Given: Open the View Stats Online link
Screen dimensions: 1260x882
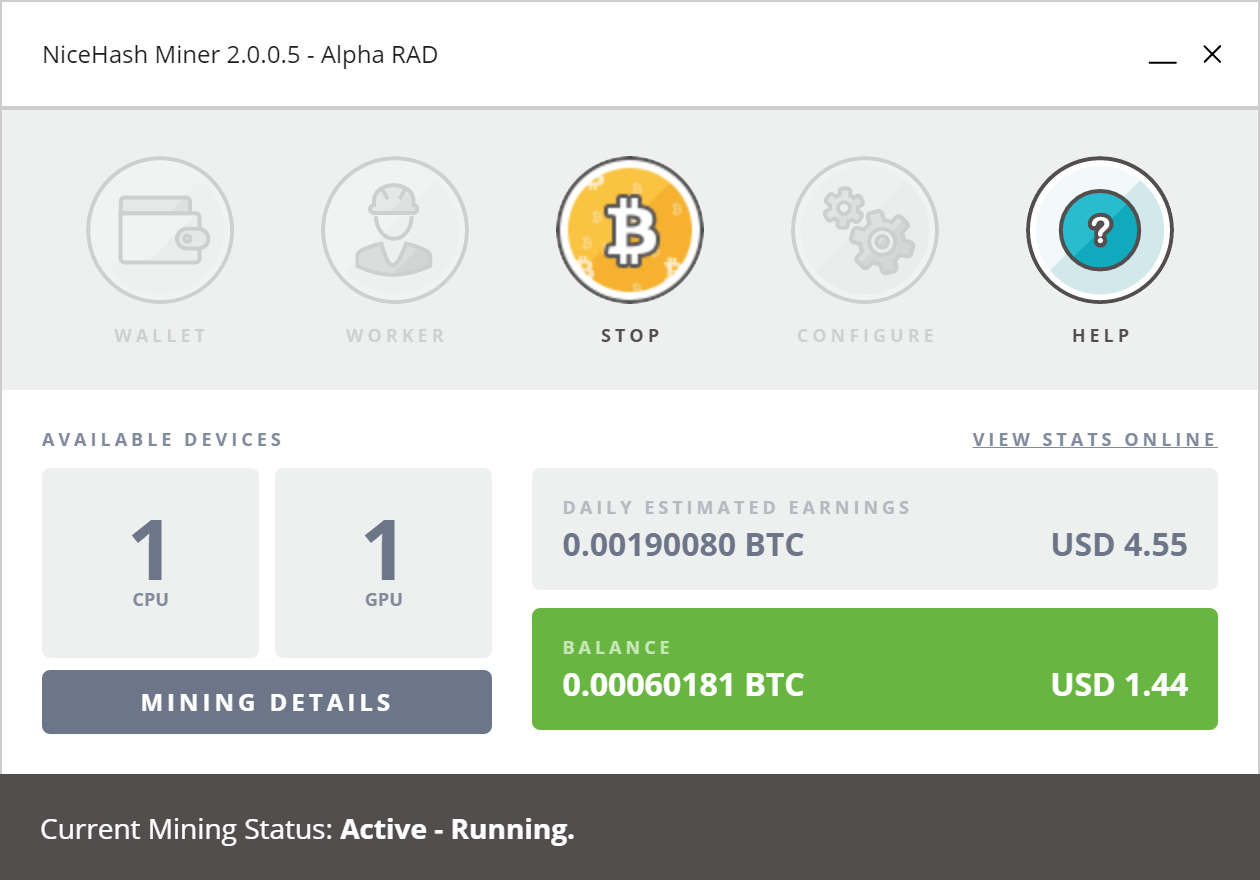Looking at the screenshot, I should (1094, 440).
